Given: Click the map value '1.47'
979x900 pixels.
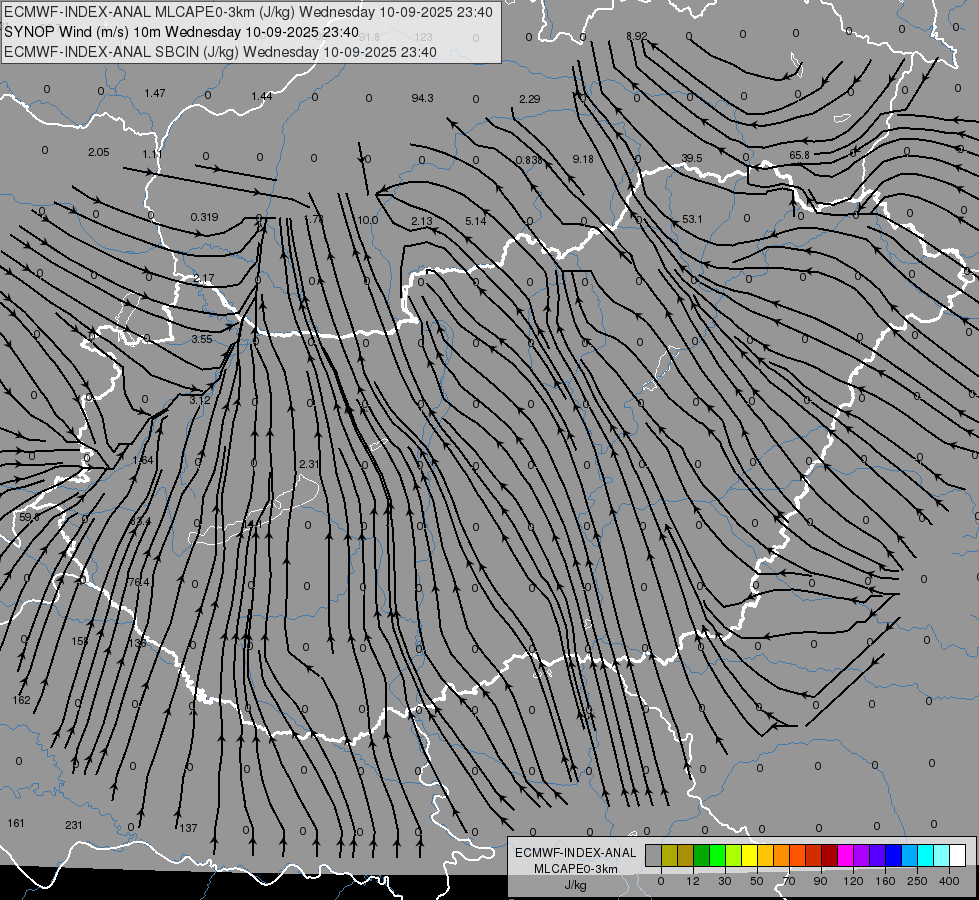Looking at the screenshot, I should [x=155, y=93].
